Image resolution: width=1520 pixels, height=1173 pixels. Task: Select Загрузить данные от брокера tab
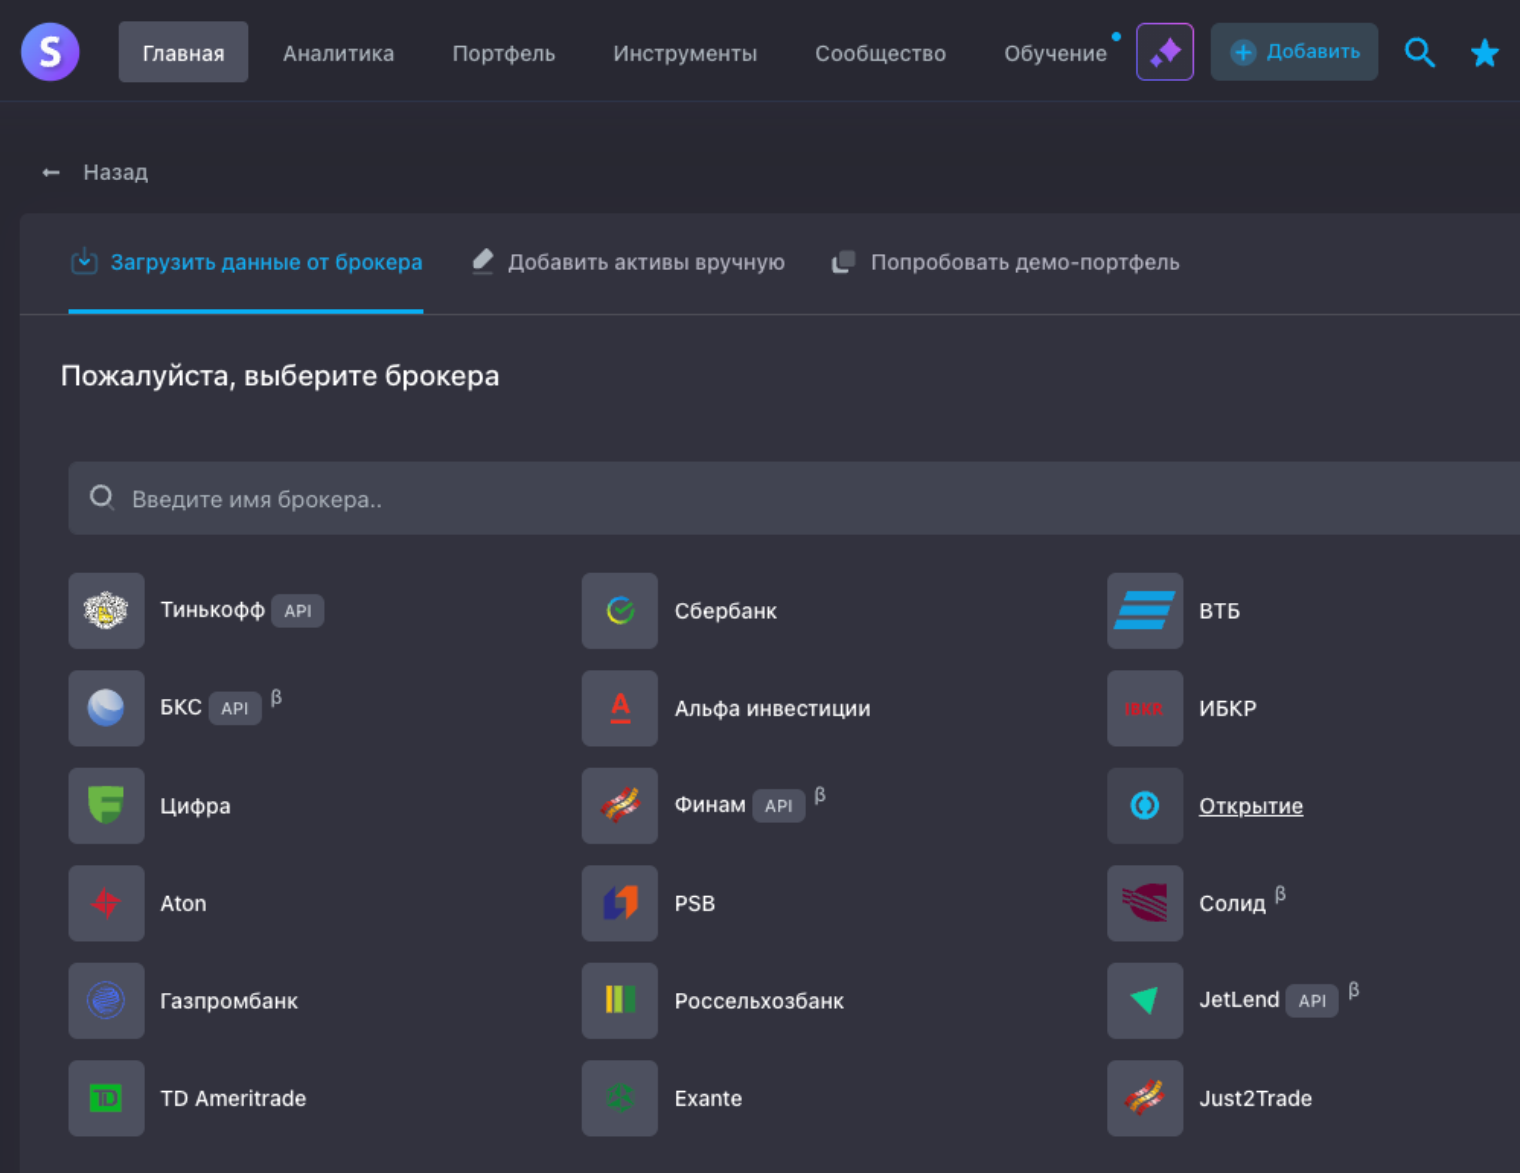pos(246,262)
